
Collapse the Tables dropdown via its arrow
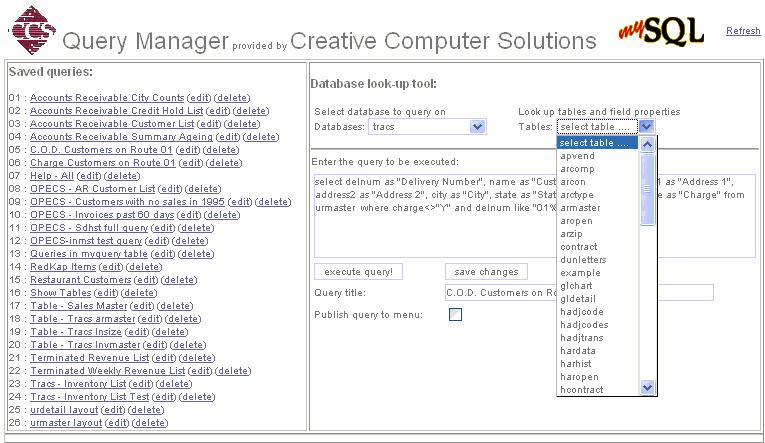[646, 127]
